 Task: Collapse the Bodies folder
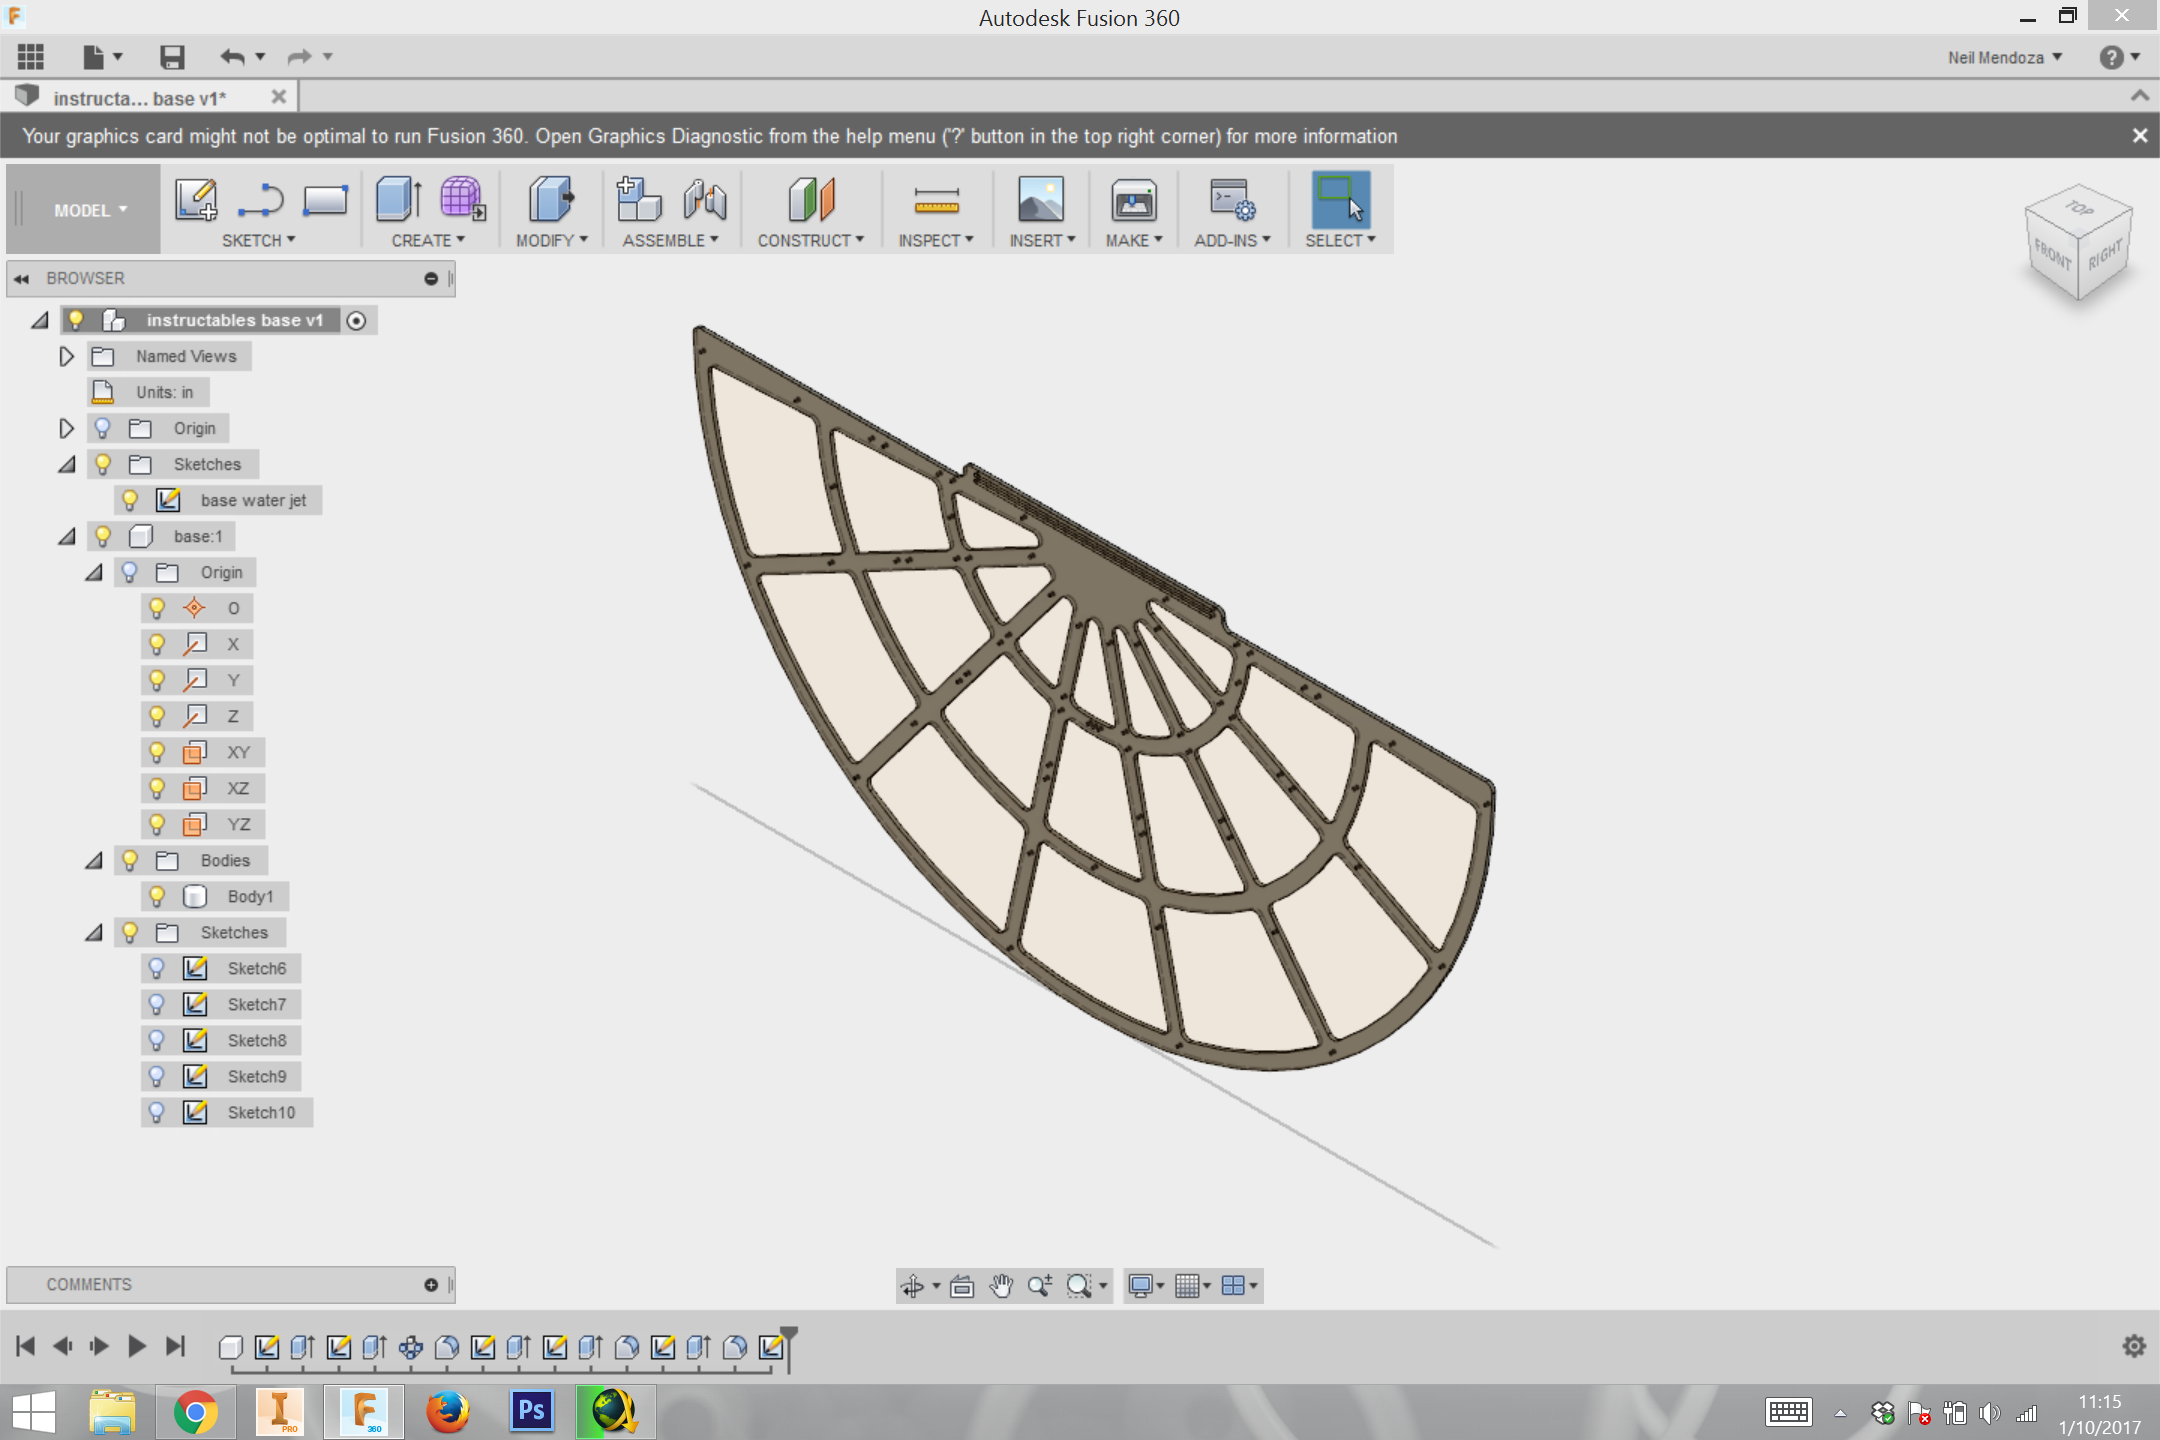tap(94, 861)
